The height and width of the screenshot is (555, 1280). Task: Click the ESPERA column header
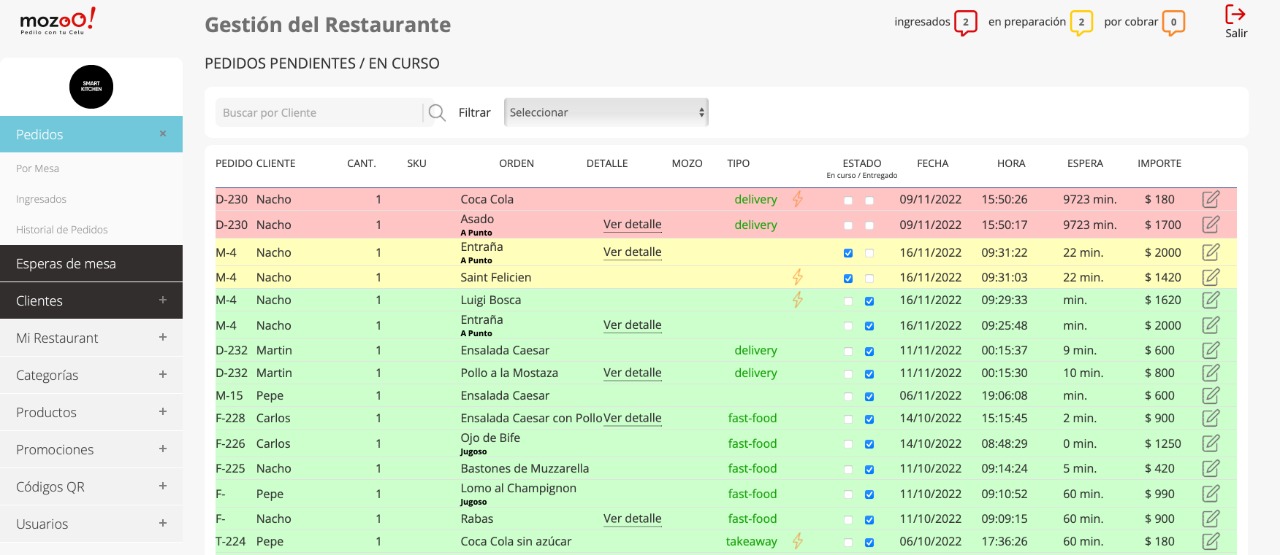(x=1085, y=163)
